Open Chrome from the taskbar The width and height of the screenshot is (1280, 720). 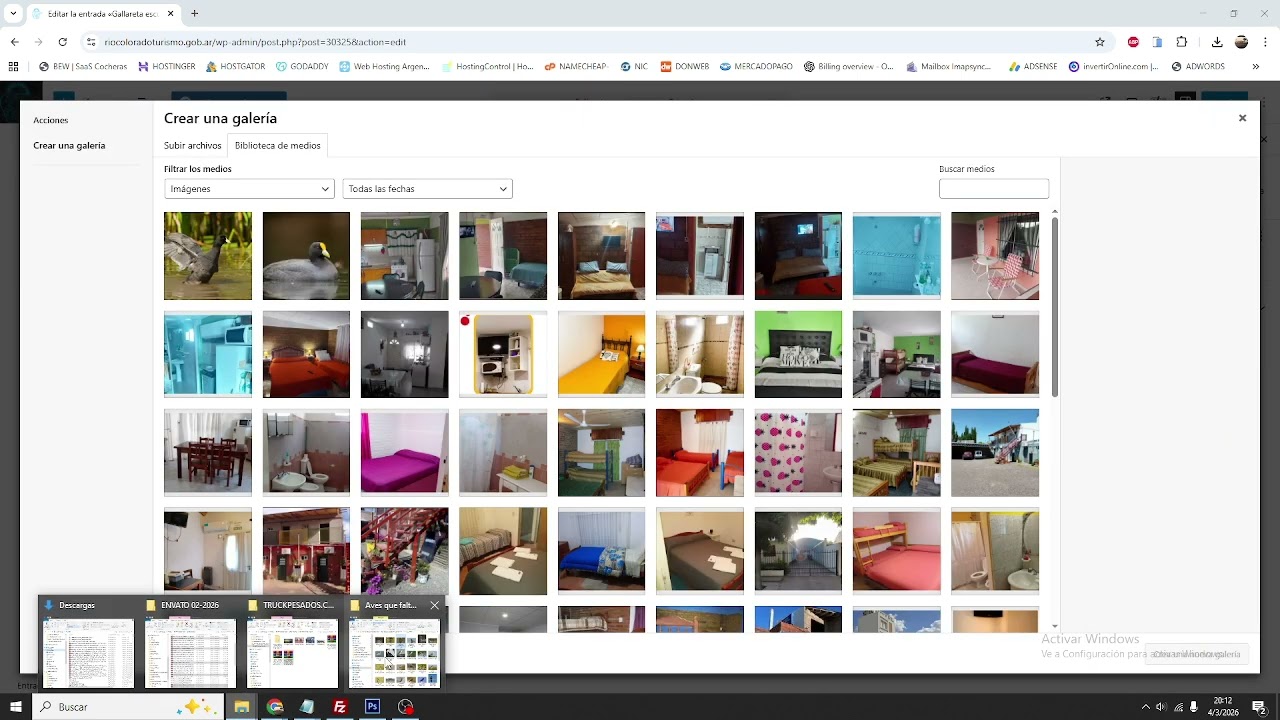[x=275, y=706]
